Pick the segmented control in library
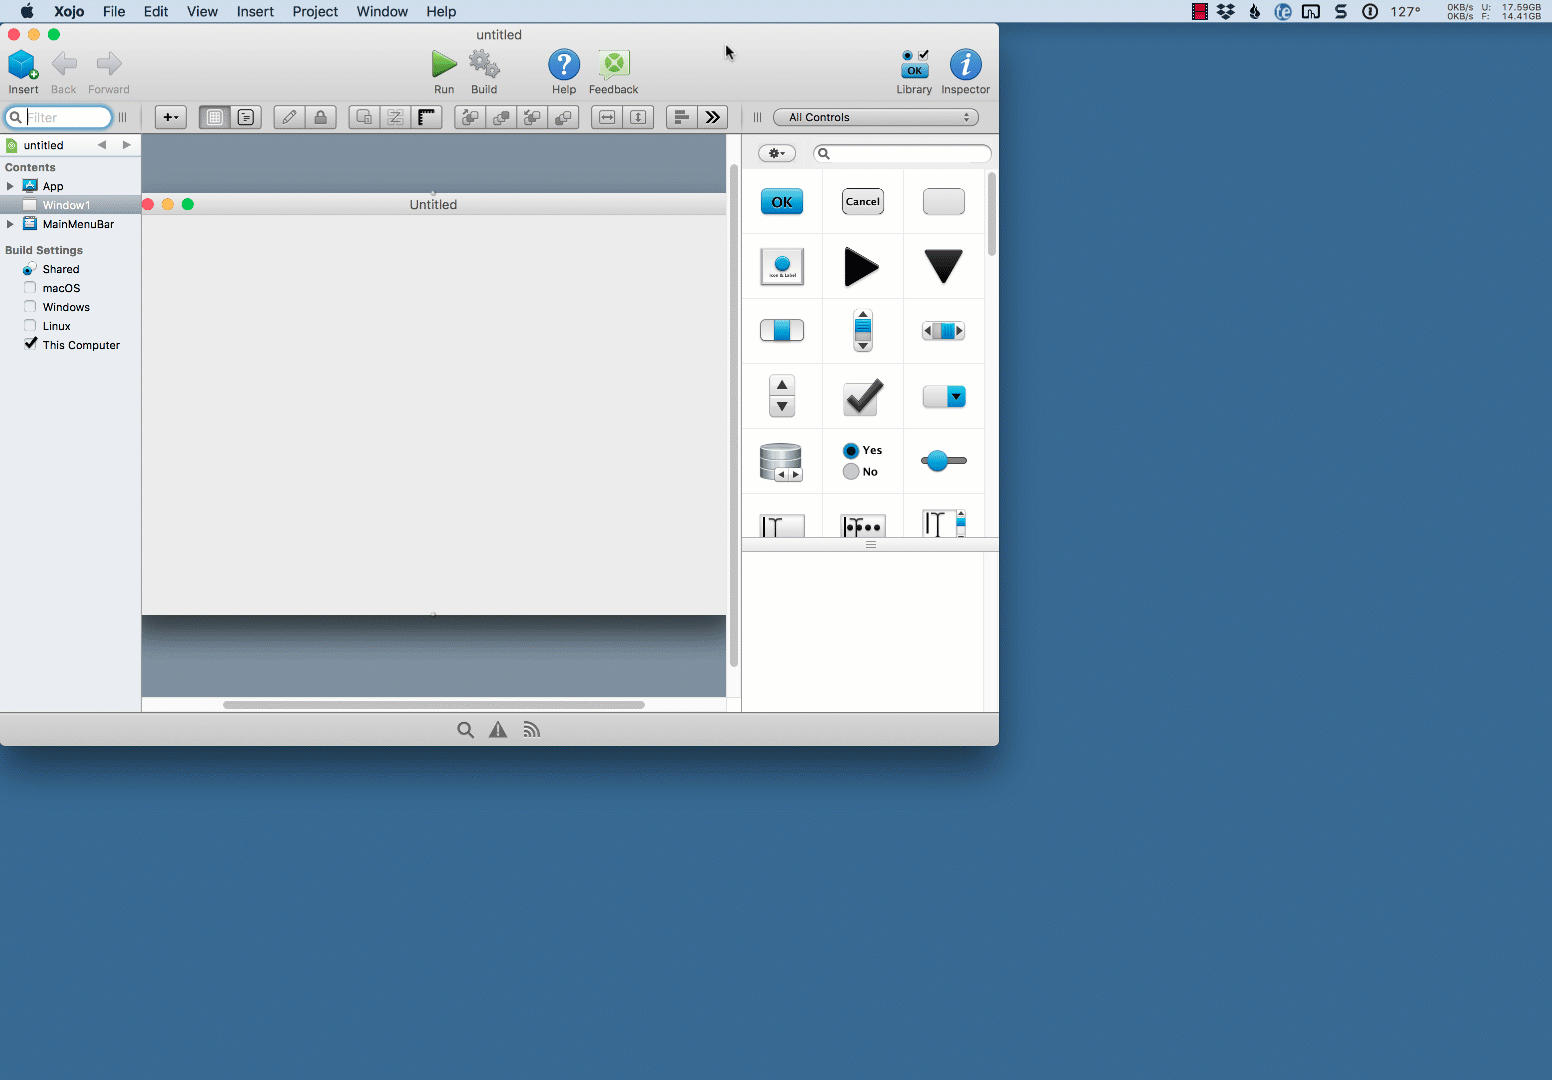 [782, 331]
